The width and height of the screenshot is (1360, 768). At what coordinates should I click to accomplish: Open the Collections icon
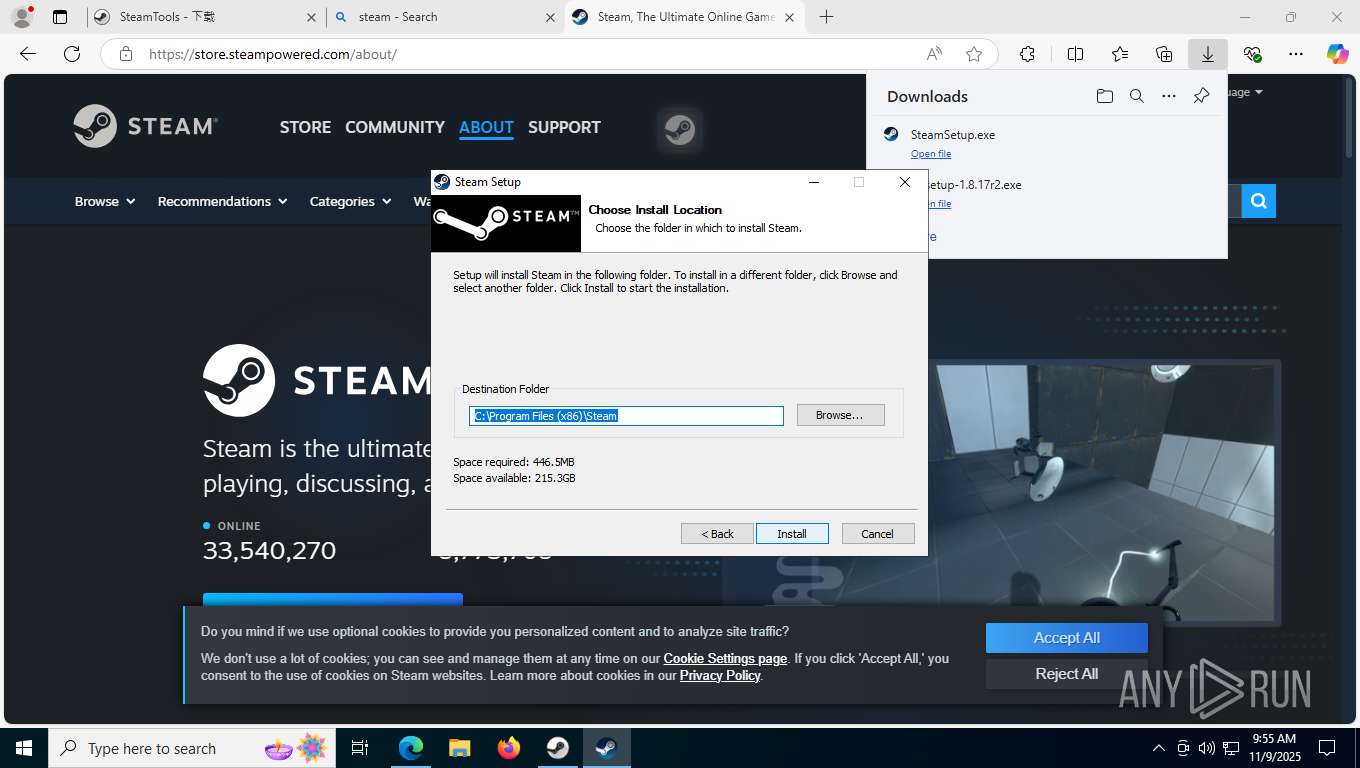point(1164,54)
